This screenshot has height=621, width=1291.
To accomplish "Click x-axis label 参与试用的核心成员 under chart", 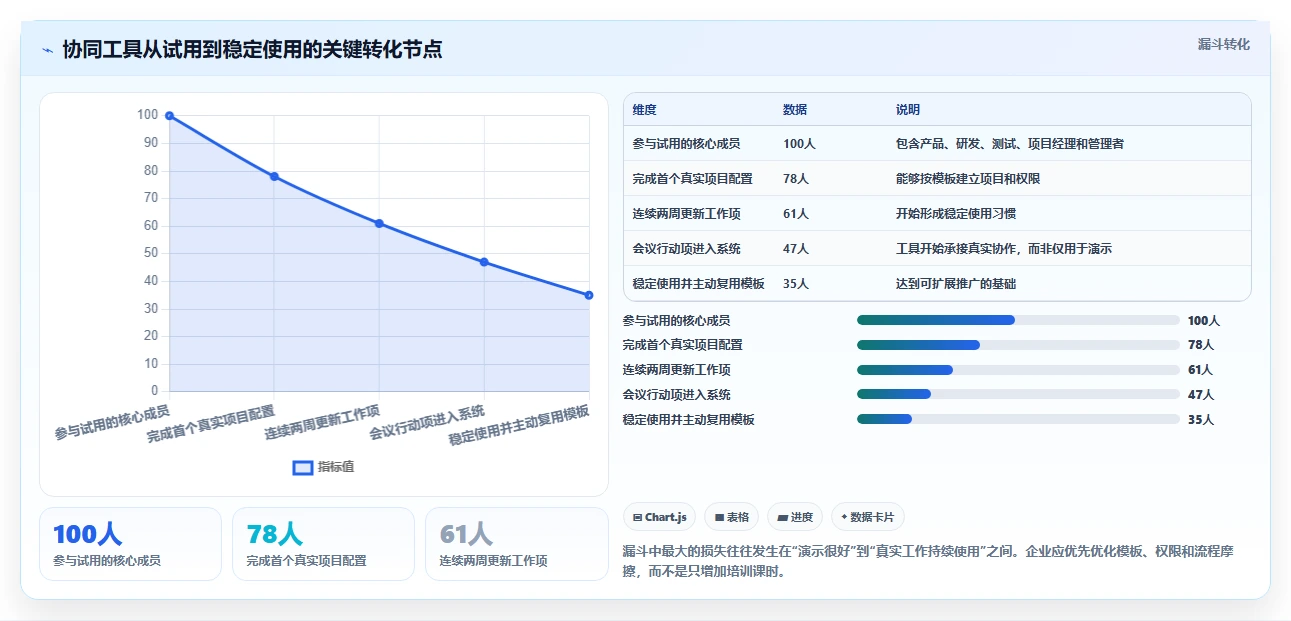I will 112,421.
